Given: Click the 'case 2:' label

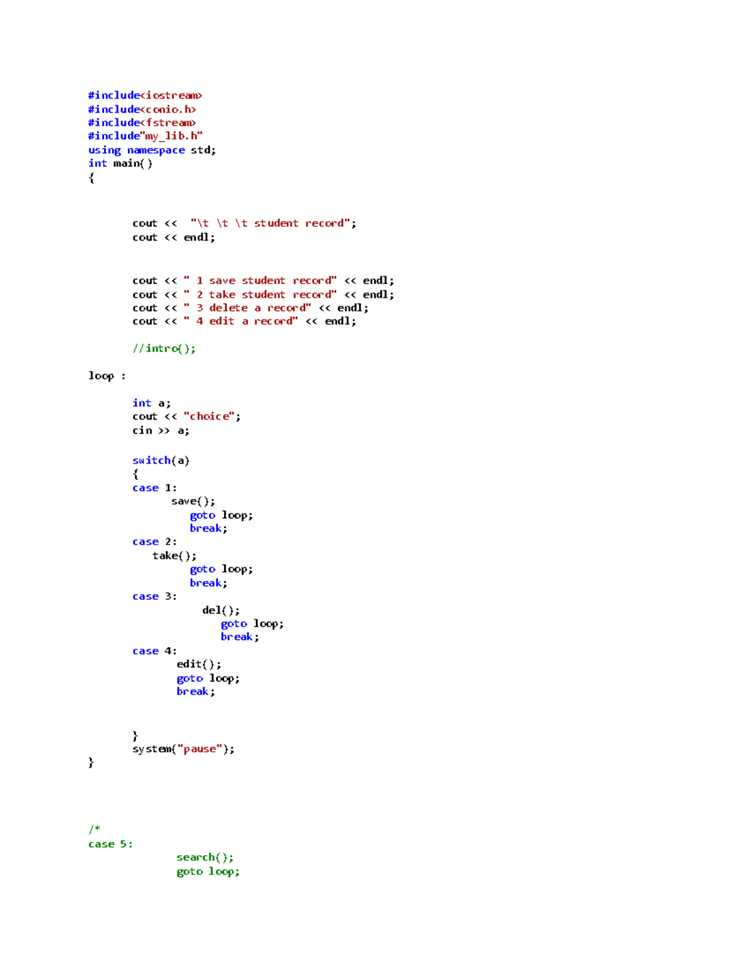Looking at the screenshot, I should [x=155, y=542].
